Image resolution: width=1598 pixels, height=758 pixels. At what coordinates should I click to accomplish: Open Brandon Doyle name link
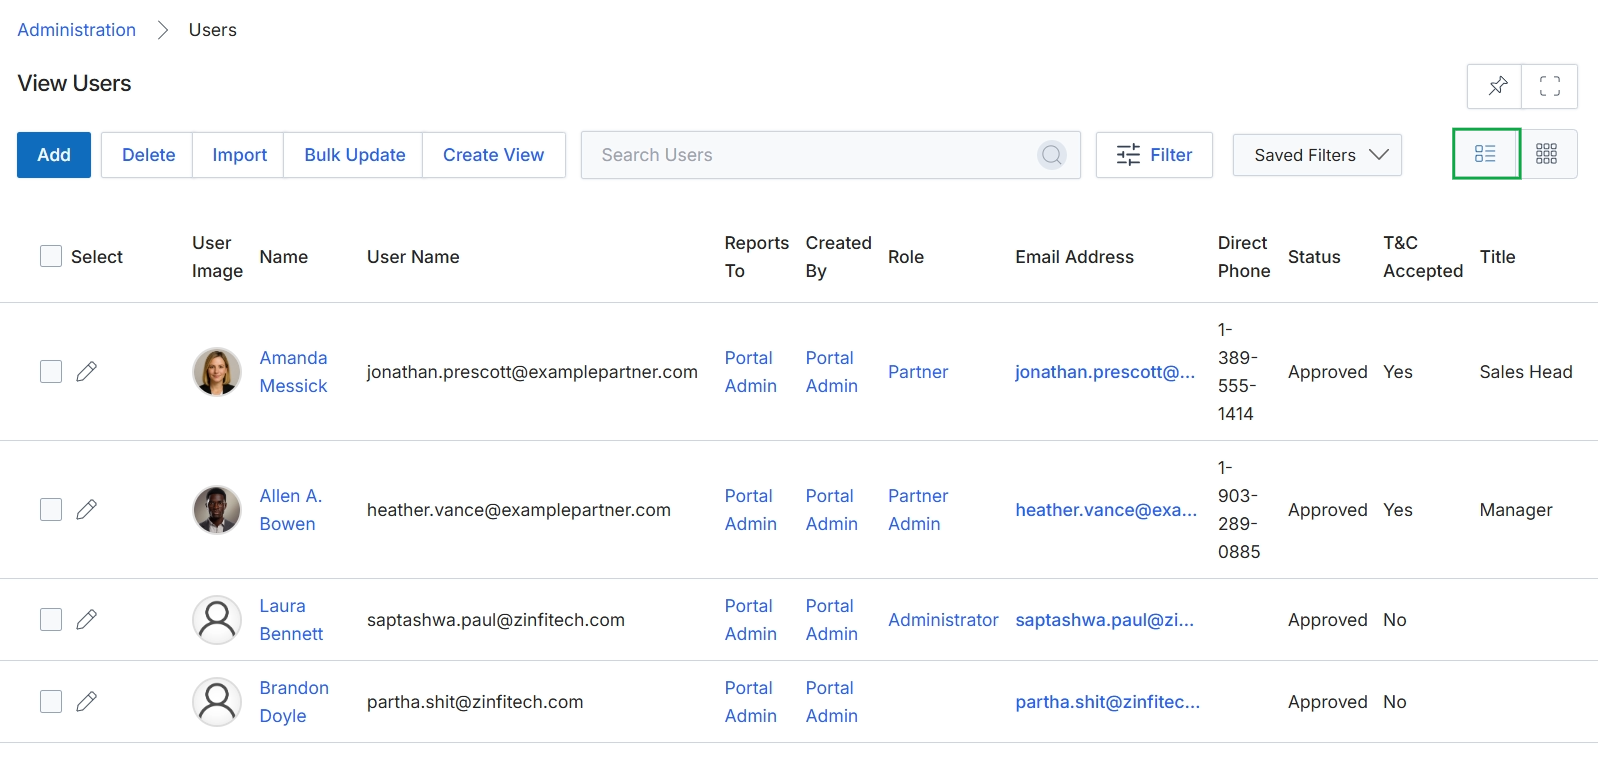(294, 702)
